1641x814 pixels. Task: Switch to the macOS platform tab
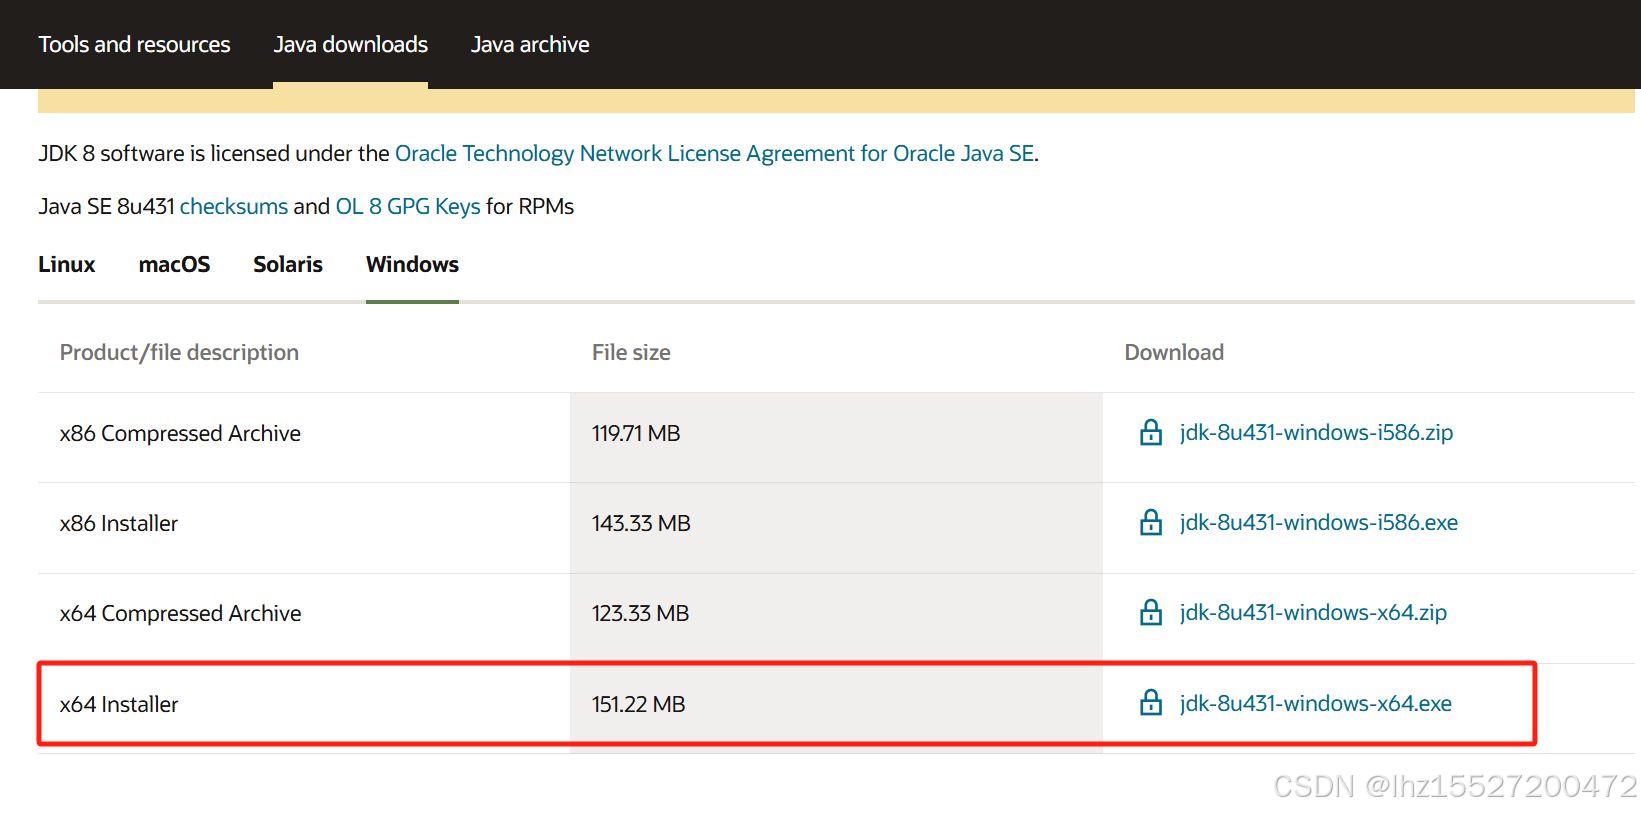(x=174, y=264)
